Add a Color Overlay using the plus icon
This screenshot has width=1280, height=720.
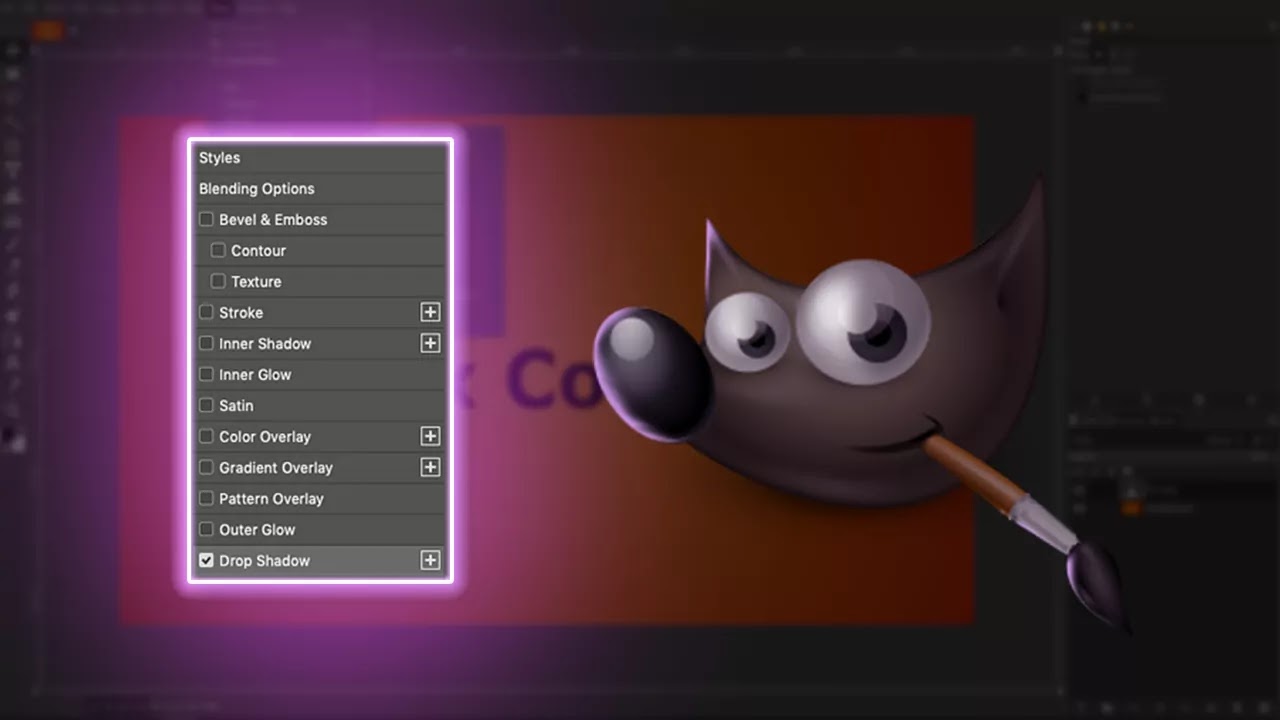tap(430, 437)
